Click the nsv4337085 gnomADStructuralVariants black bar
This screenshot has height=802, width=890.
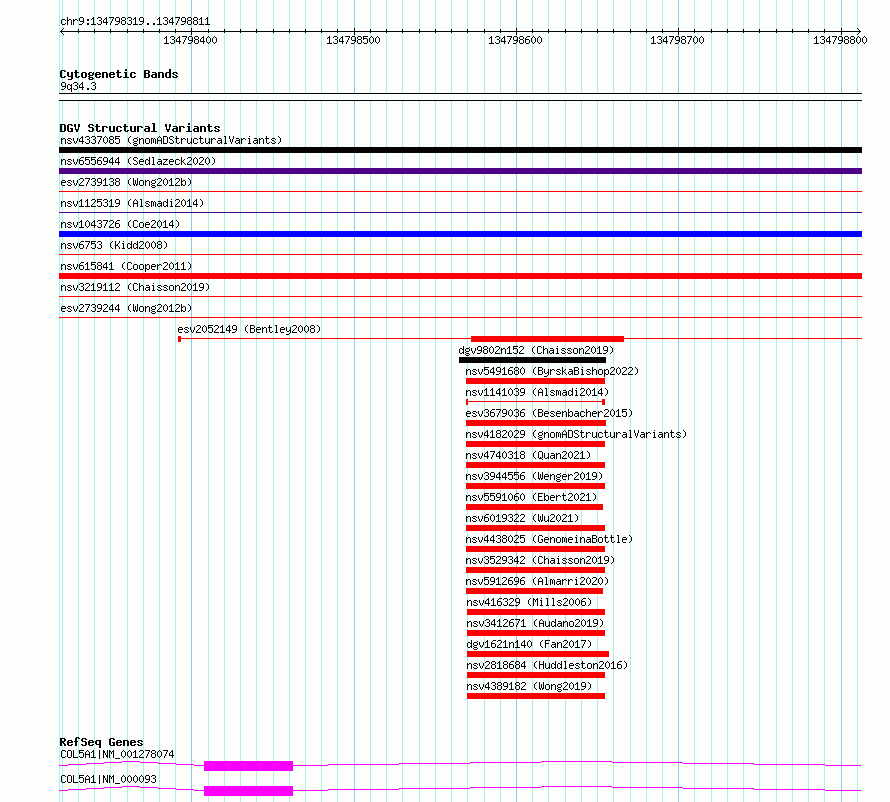[x=460, y=150]
